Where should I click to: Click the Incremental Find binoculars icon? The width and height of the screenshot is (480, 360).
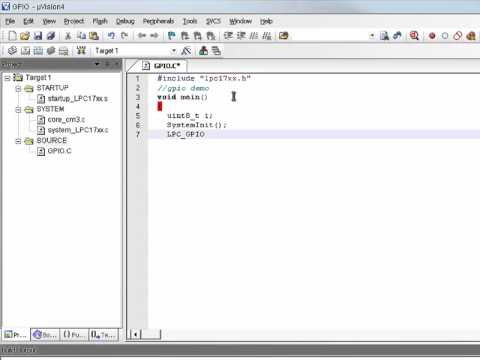tap(397, 36)
